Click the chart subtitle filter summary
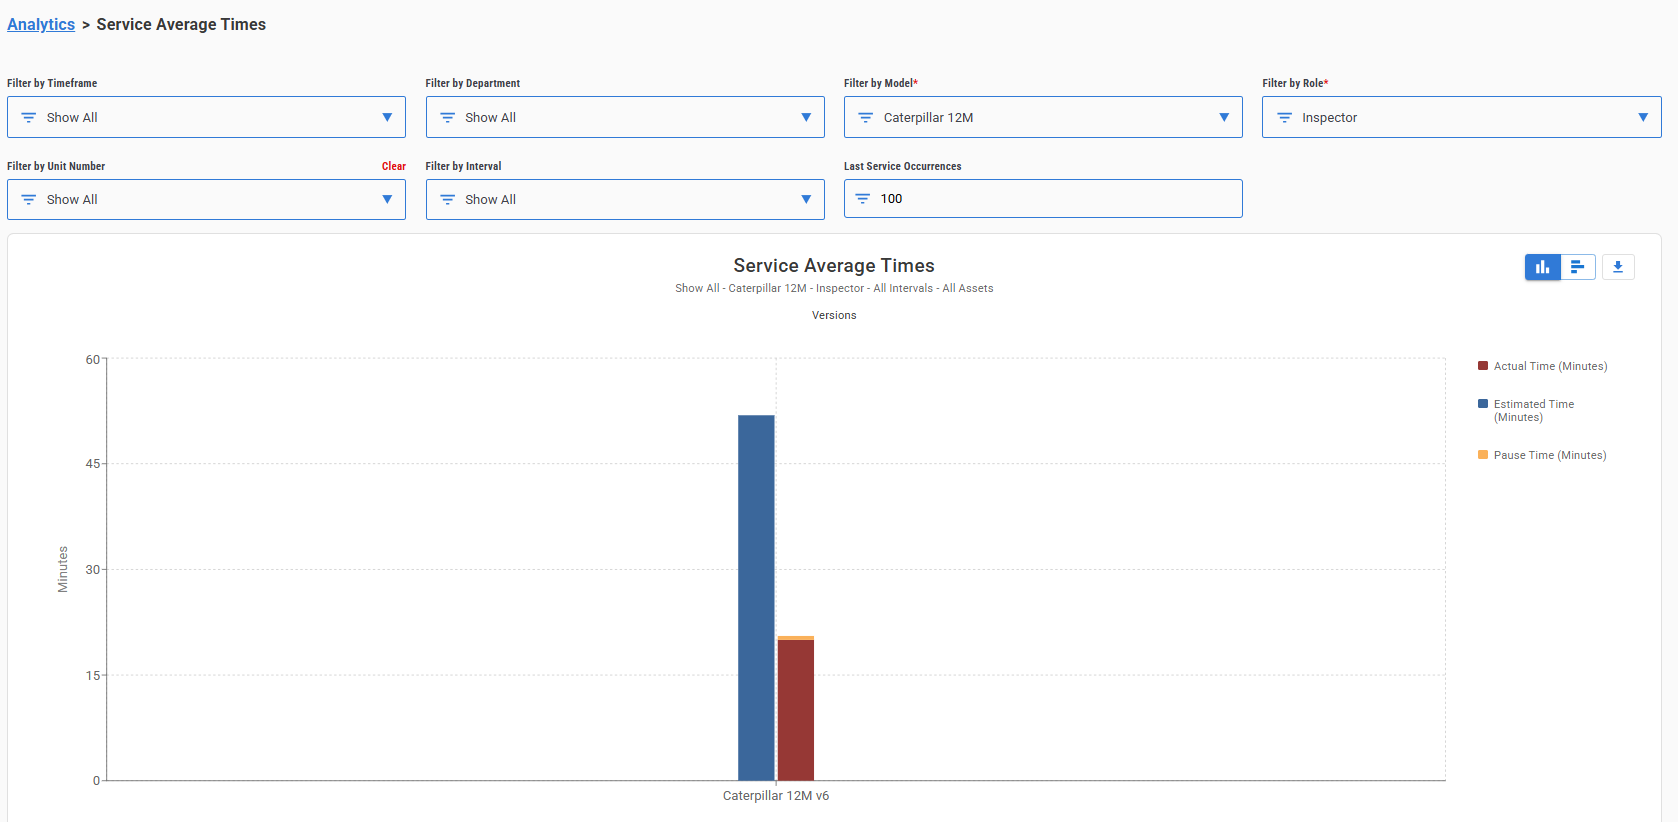Screen dimensions: 1678x822 834,288
